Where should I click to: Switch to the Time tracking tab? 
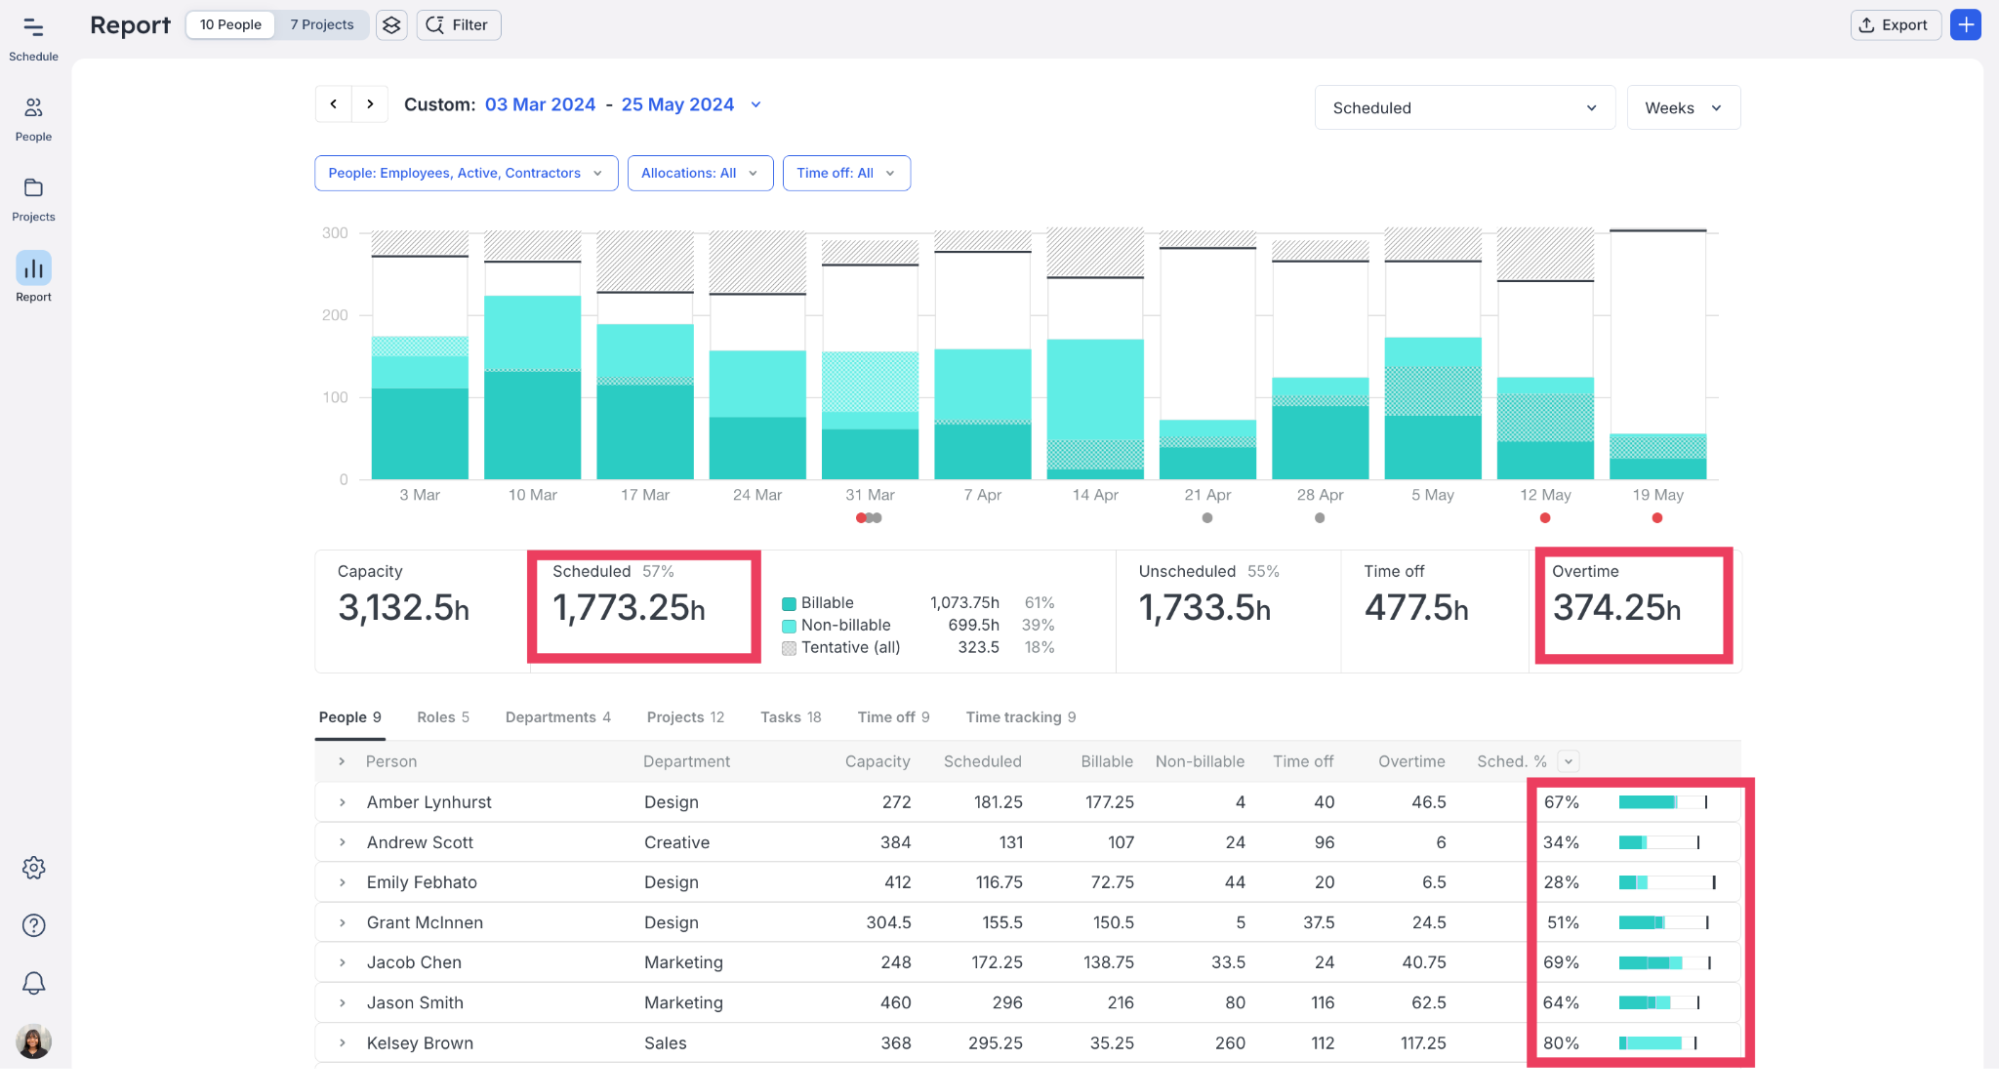pyautogui.click(x=1020, y=717)
